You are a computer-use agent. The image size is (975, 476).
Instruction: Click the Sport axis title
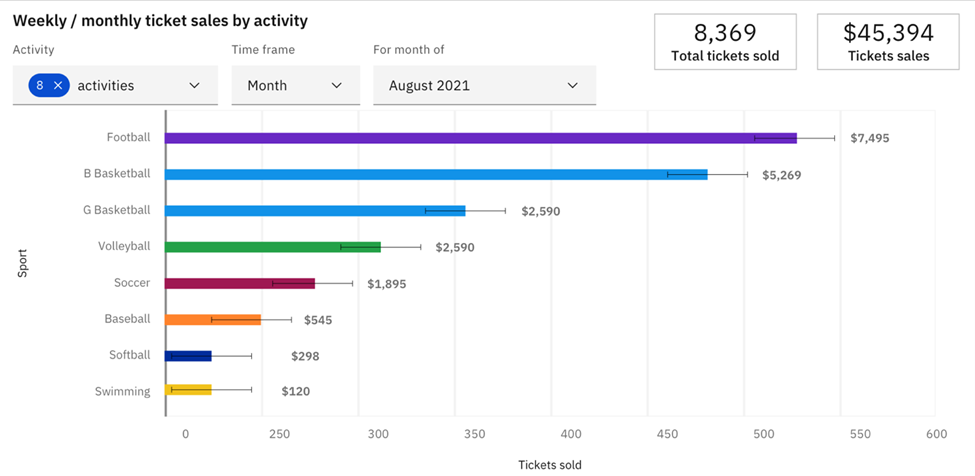click(22, 263)
